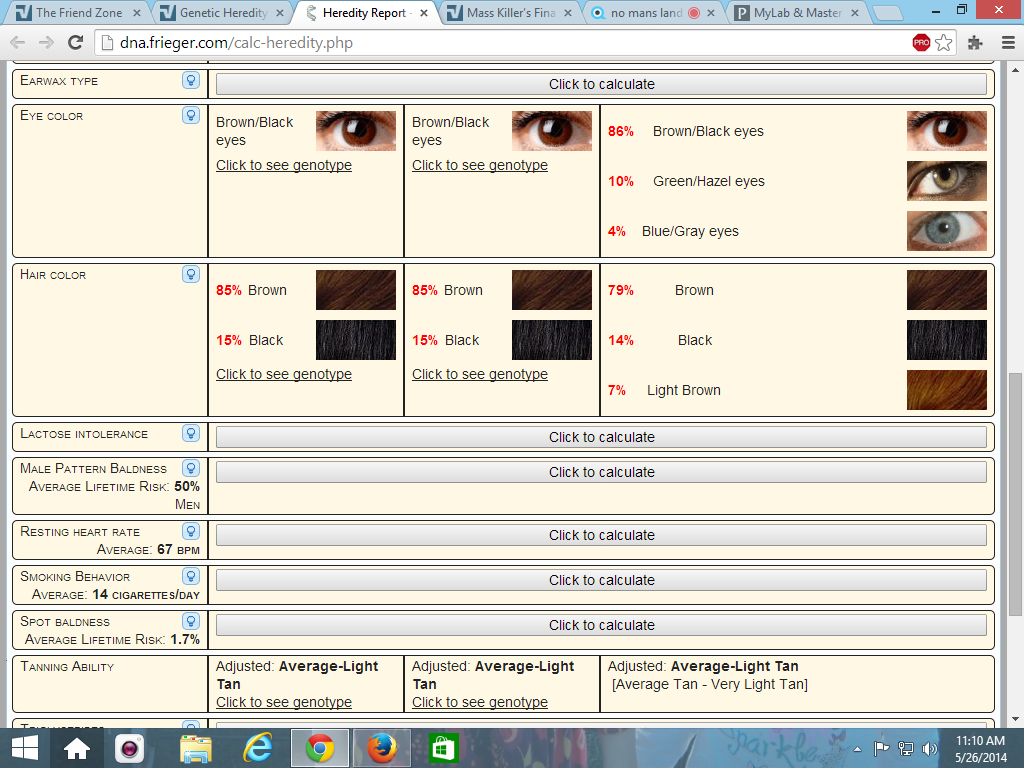This screenshot has width=1024, height=768.
Task: Open second Tanning Ability genotype link
Action: (480, 702)
